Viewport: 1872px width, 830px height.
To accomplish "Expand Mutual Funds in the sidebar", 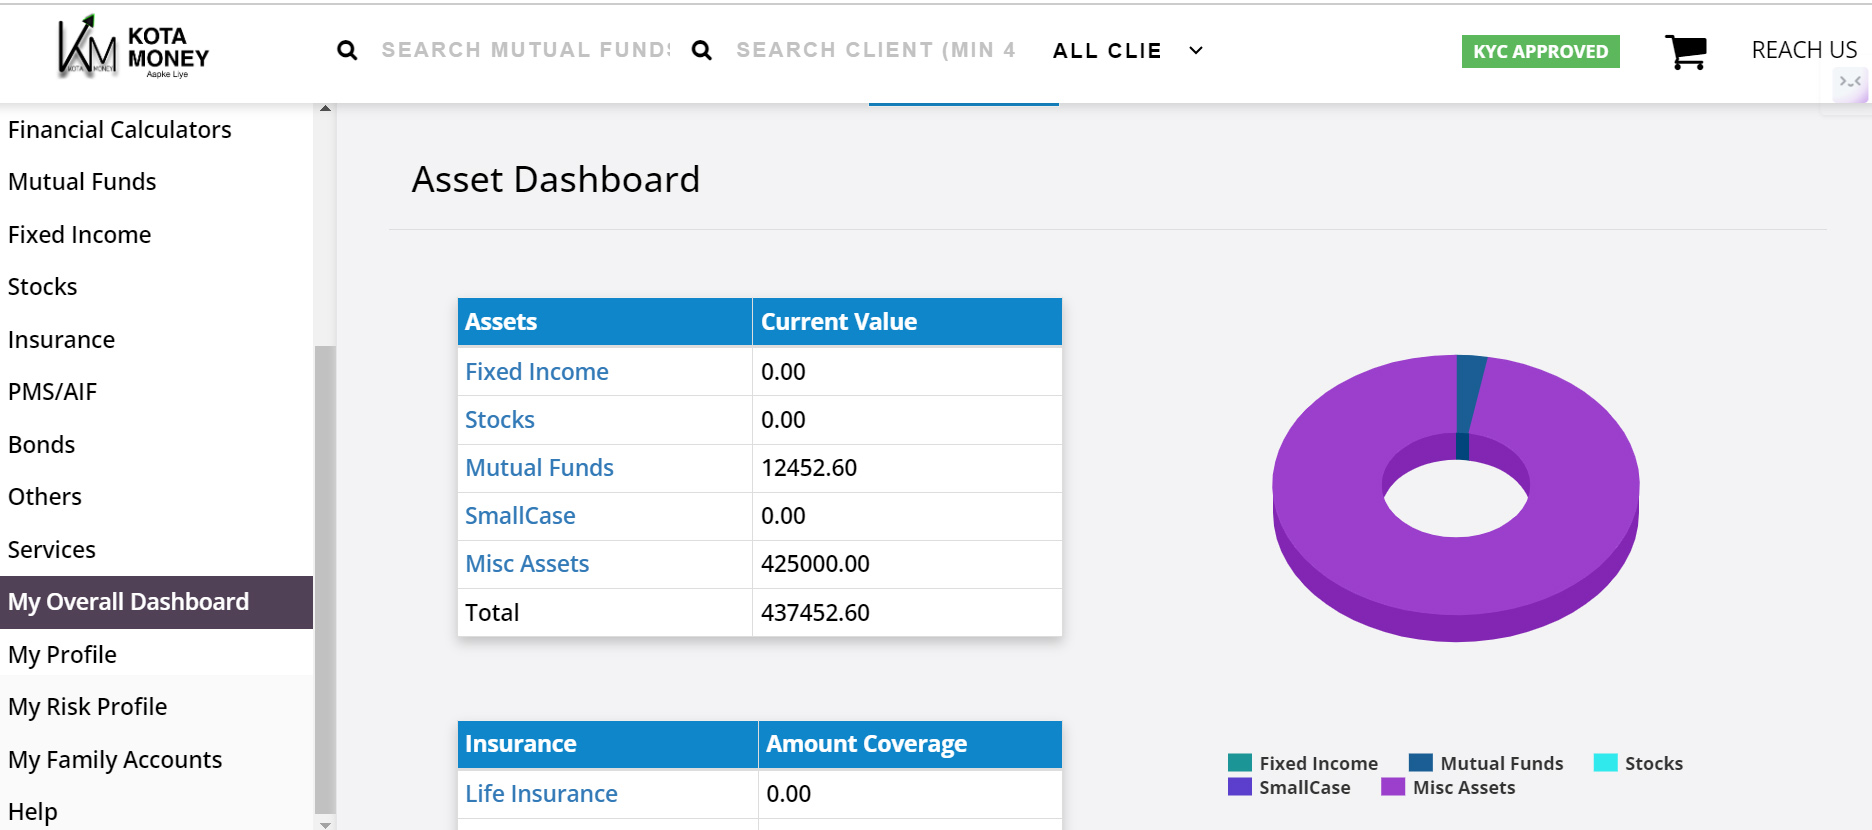I will tap(82, 182).
